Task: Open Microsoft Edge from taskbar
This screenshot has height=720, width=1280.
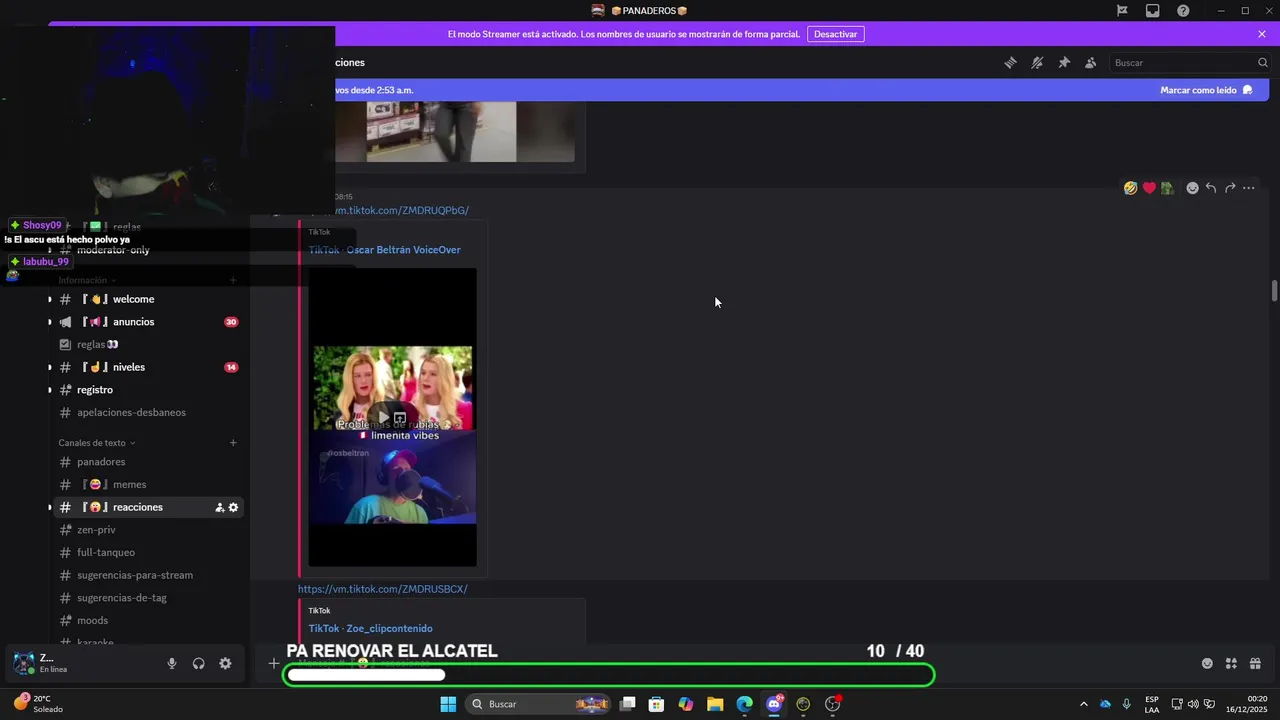Action: (x=744, y=704)
